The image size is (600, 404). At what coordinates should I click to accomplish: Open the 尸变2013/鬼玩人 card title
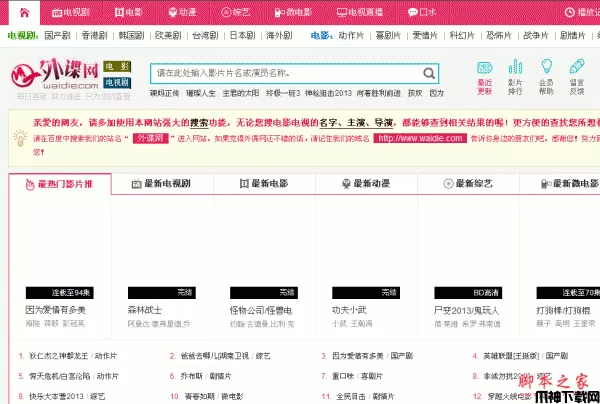tap(466, 310)
